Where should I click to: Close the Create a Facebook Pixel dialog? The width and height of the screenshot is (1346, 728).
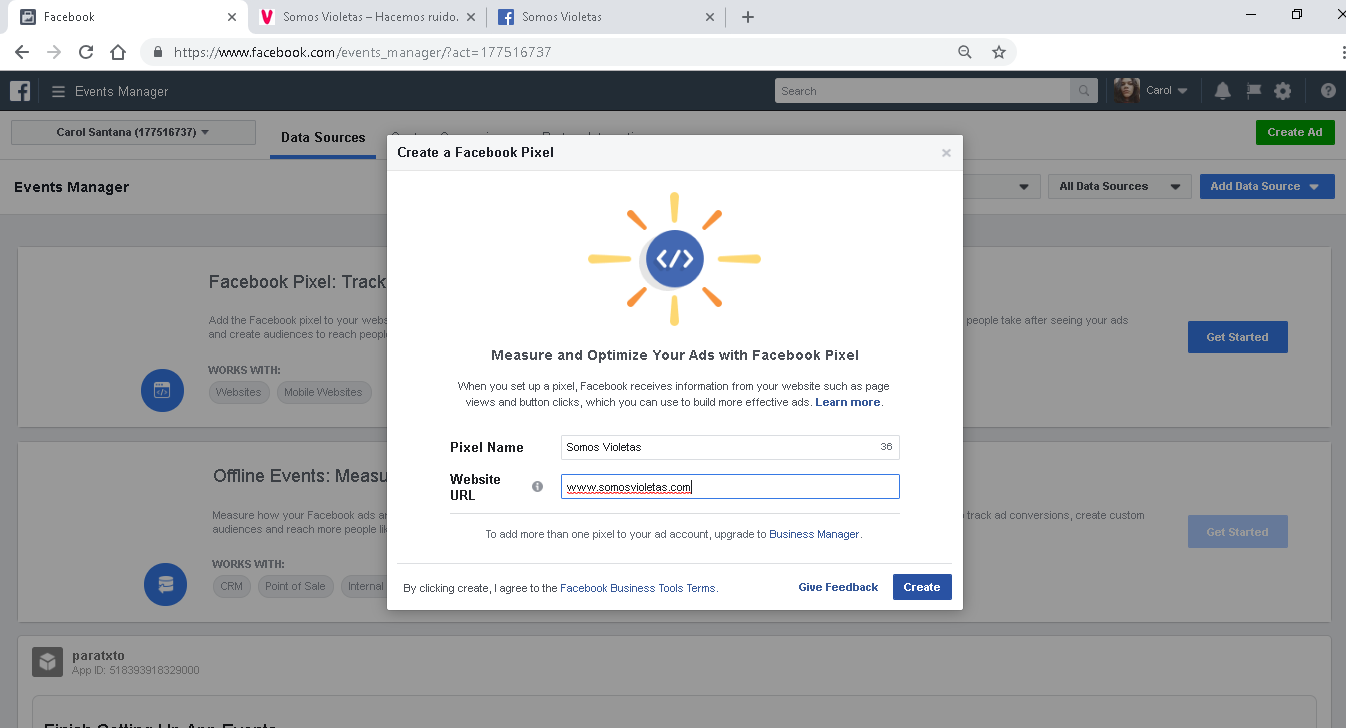point(946,153)
